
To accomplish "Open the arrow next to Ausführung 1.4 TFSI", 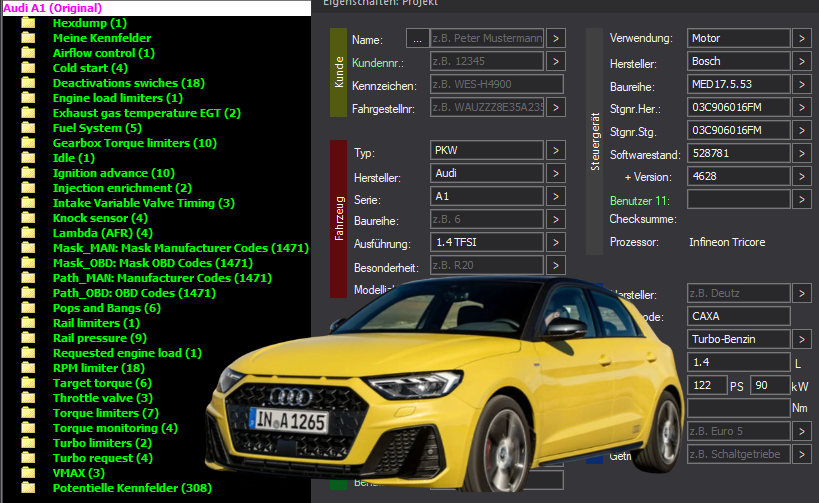I will (556, 242).
